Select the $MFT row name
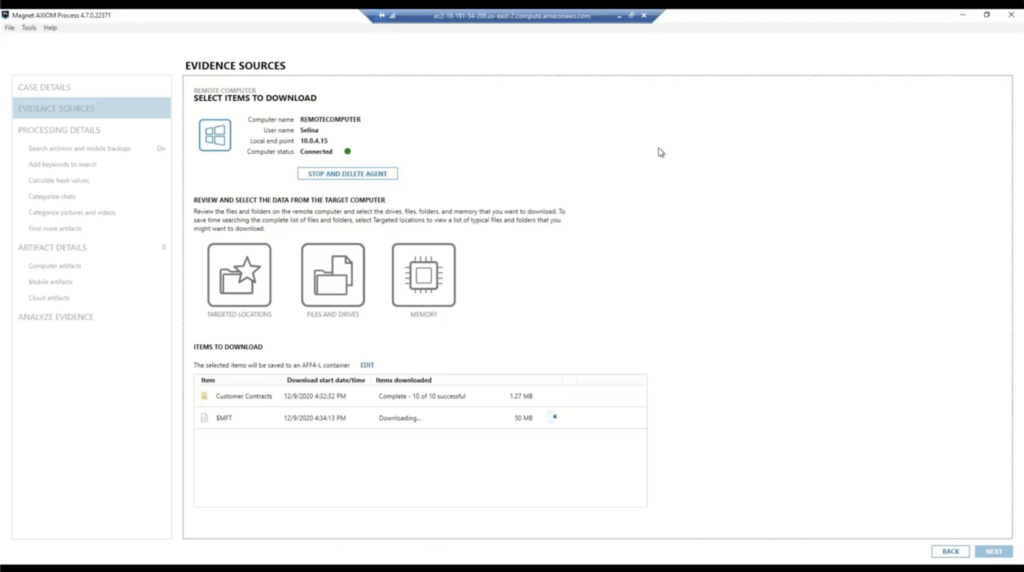The width and height of the screenshot is (1024, 572). tap(224, 418)
